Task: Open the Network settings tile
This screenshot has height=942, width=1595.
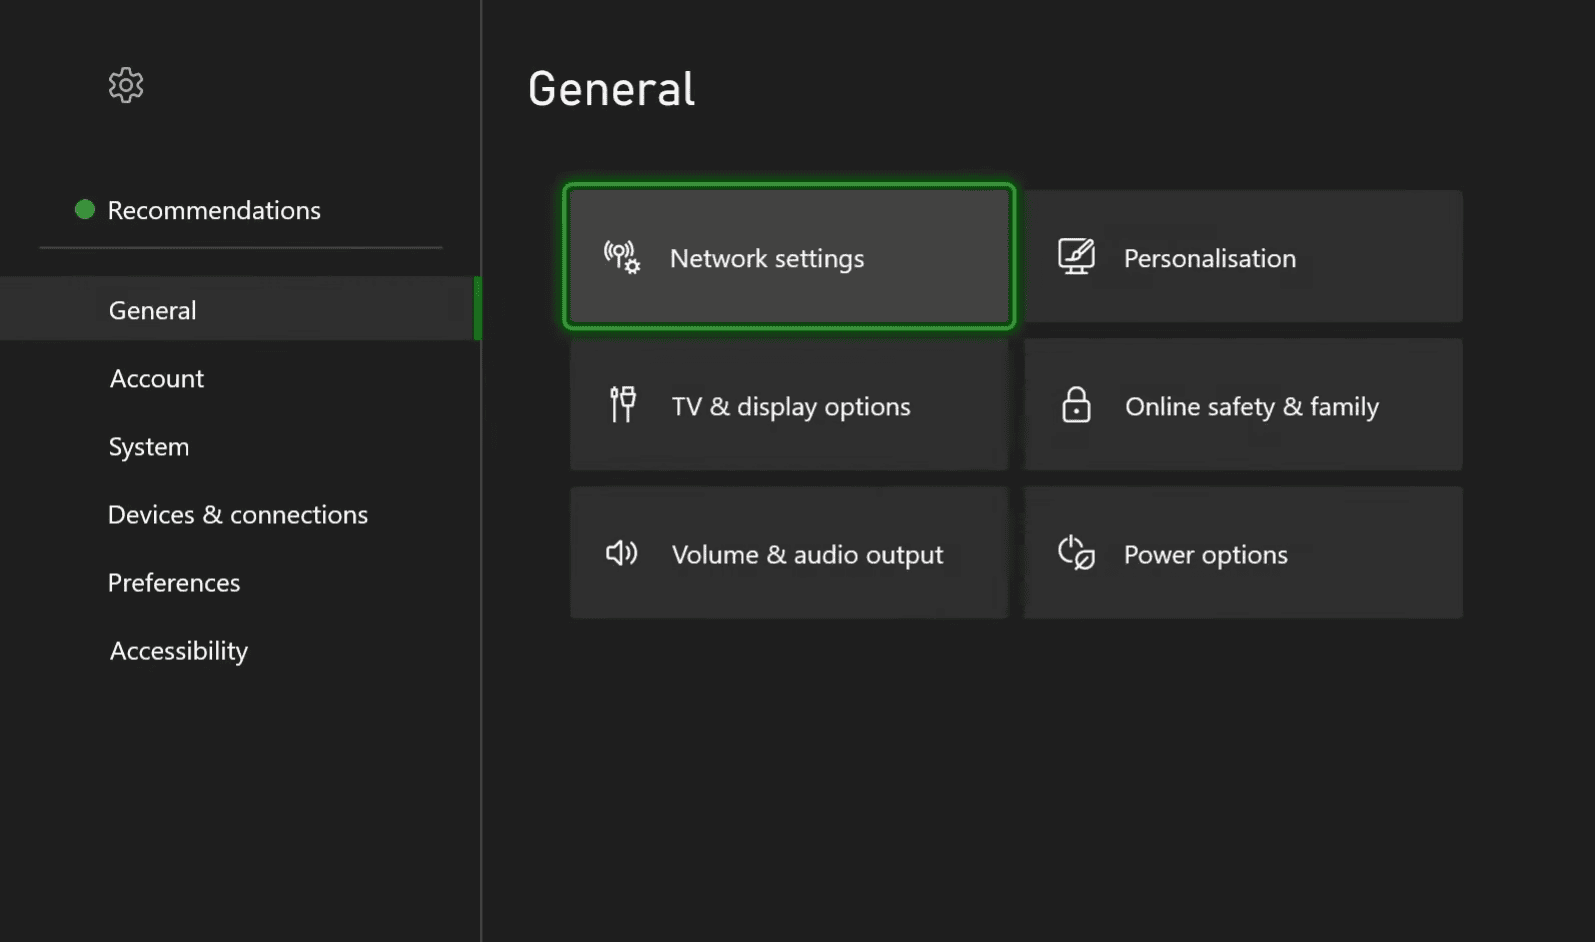Action: pyautogui.click(x=789, y=257)
